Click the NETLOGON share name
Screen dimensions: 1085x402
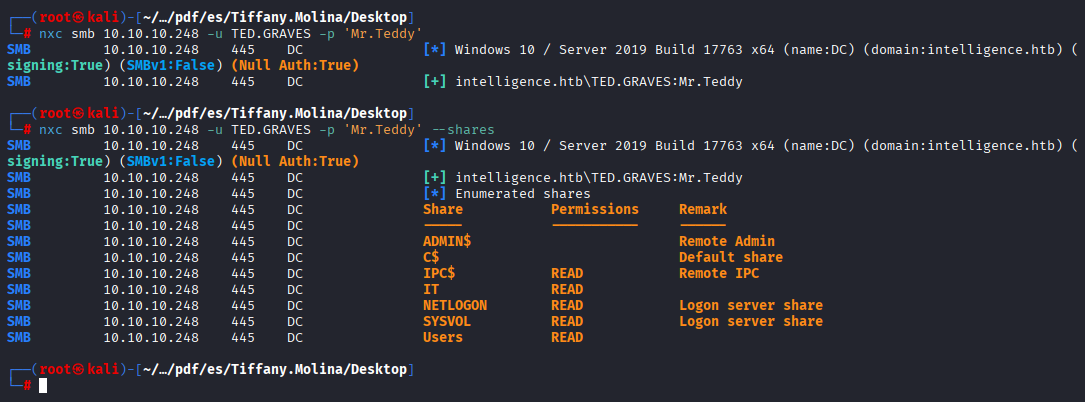(x=455, y=305)
